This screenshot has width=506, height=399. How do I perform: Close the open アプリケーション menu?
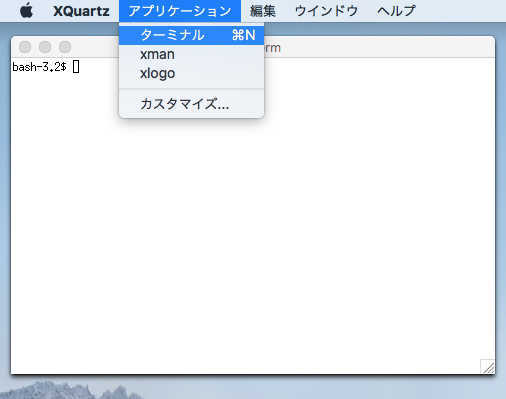pos(180,11)
